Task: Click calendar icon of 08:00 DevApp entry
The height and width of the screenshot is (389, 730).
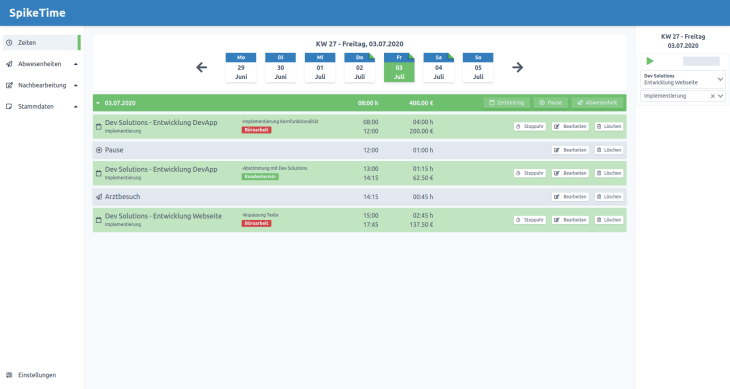Action: (99, 127)
